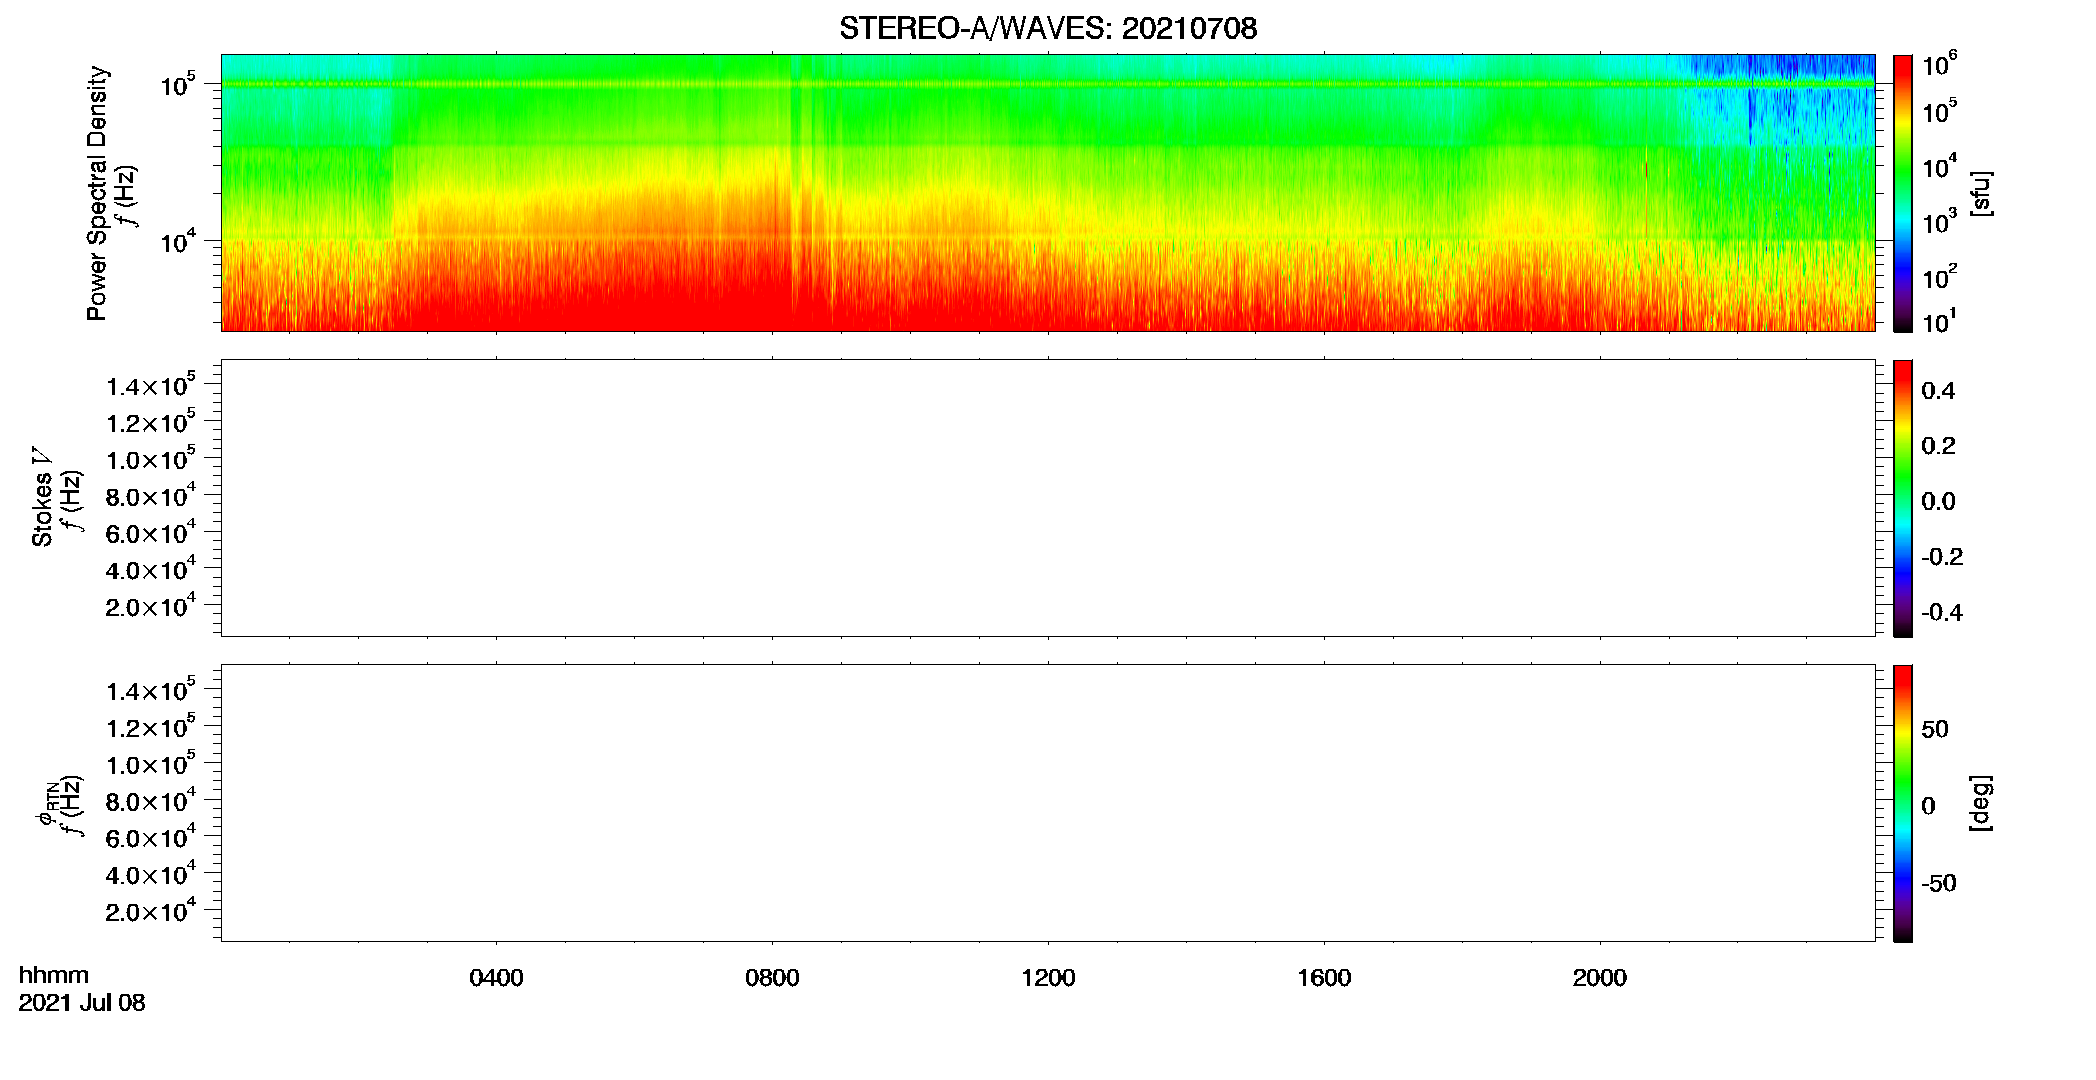Click the 2021 Jul 08 date label

[x=82, y=1003]
